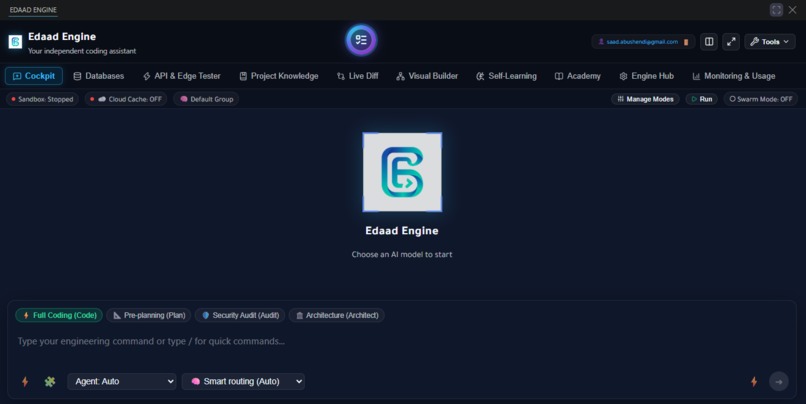Click the lightning bolt next to the send button
This screenshot has width=806, height=404.
click(754, 381)
